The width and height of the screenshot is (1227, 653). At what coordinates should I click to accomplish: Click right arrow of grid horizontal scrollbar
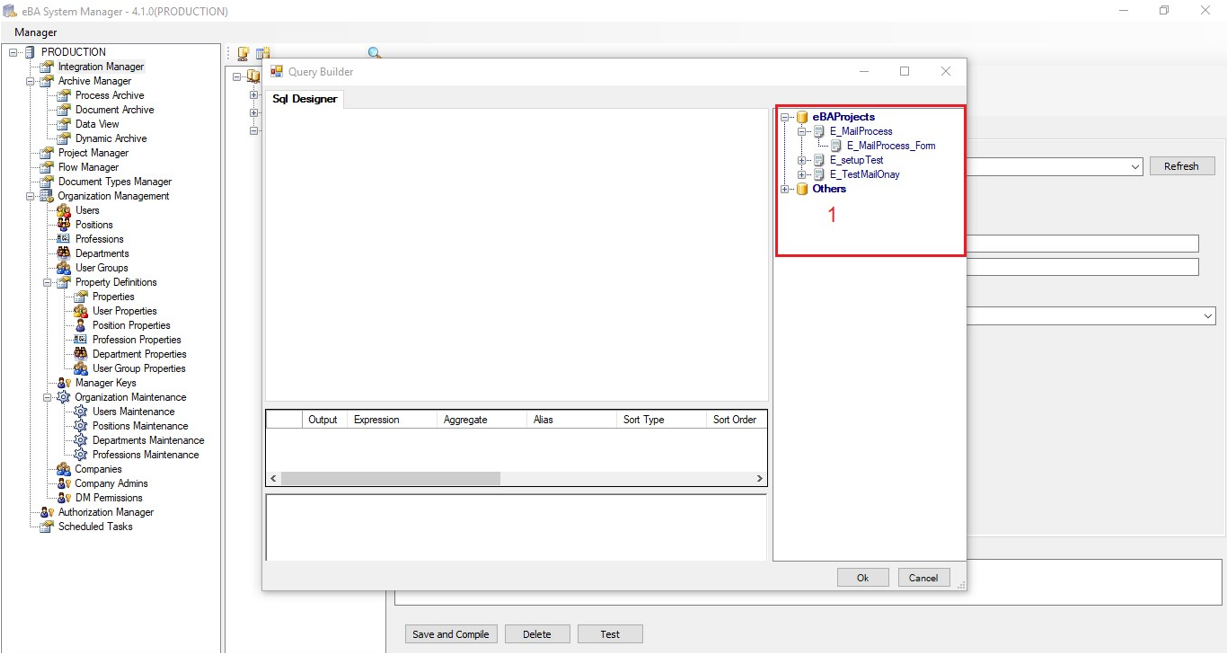[759, 479]
